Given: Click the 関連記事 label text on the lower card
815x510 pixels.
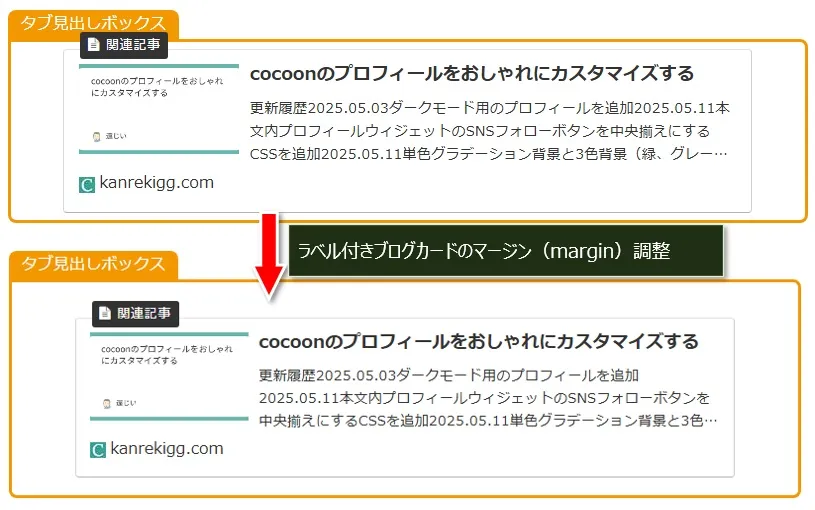Looking at the screenshot, I should [x=144, y=313].
